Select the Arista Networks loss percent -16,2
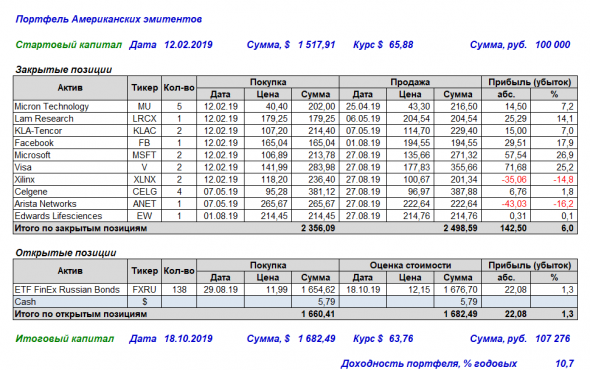 click(x=563, y=204)
